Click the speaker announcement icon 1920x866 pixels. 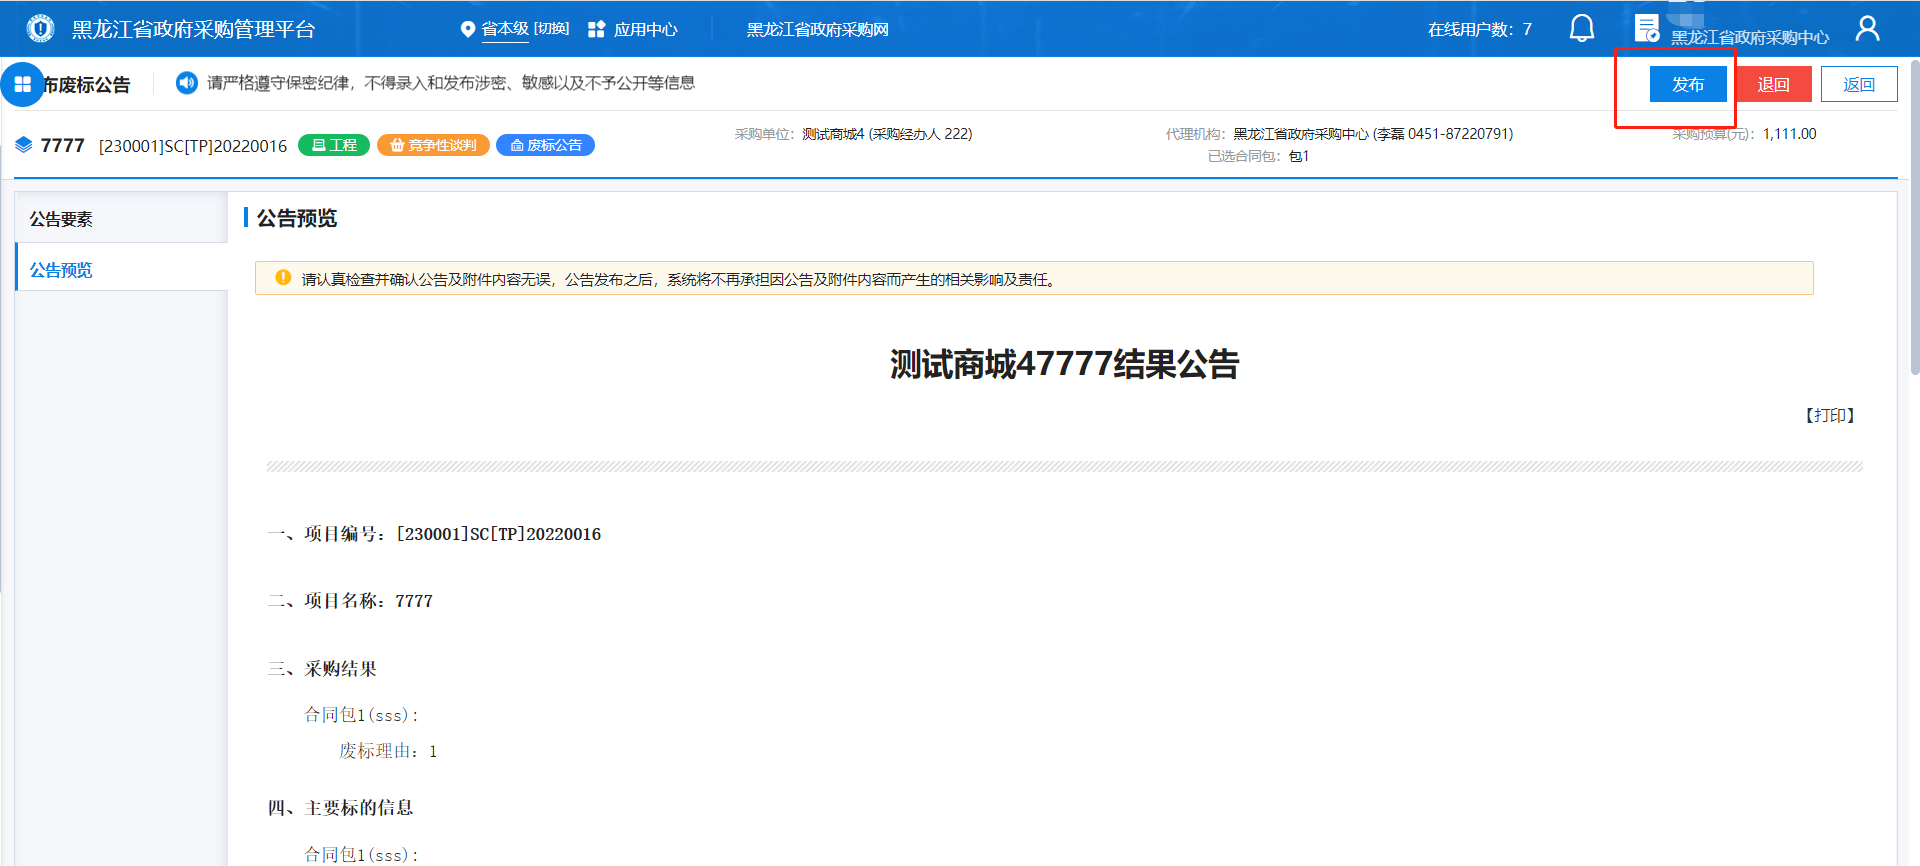pyautogui.click(x=186, y=83)
